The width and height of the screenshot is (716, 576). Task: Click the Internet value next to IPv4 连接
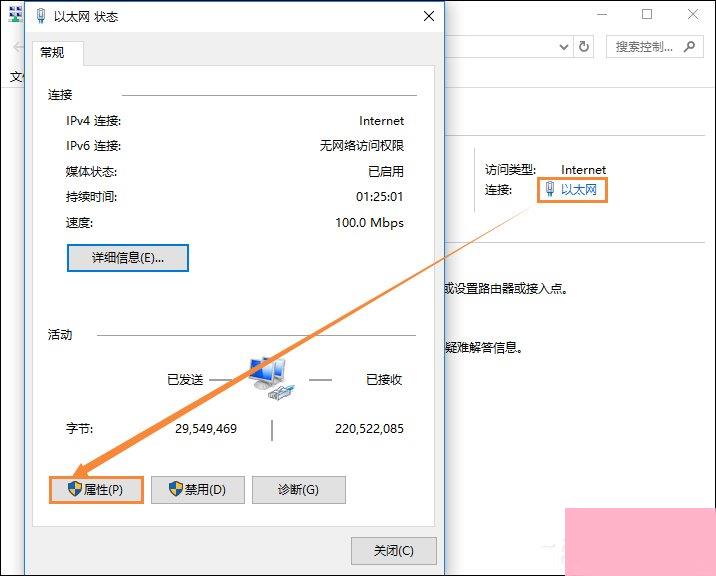(382, 121)
